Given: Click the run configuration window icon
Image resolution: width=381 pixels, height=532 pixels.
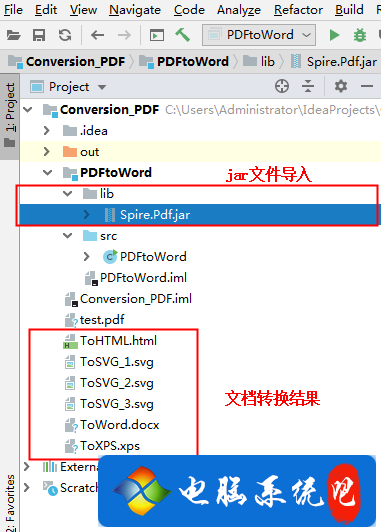Looking at the screenshot, I should pos(157,35).
